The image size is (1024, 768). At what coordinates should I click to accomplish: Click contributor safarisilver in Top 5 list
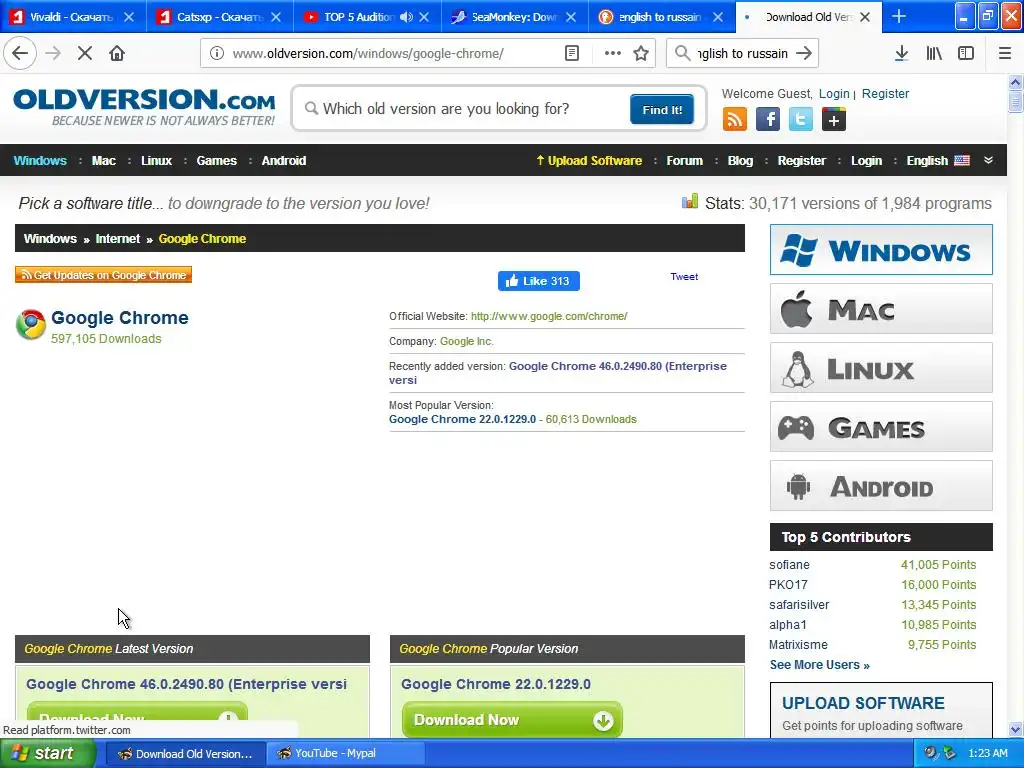coord(799,605)
